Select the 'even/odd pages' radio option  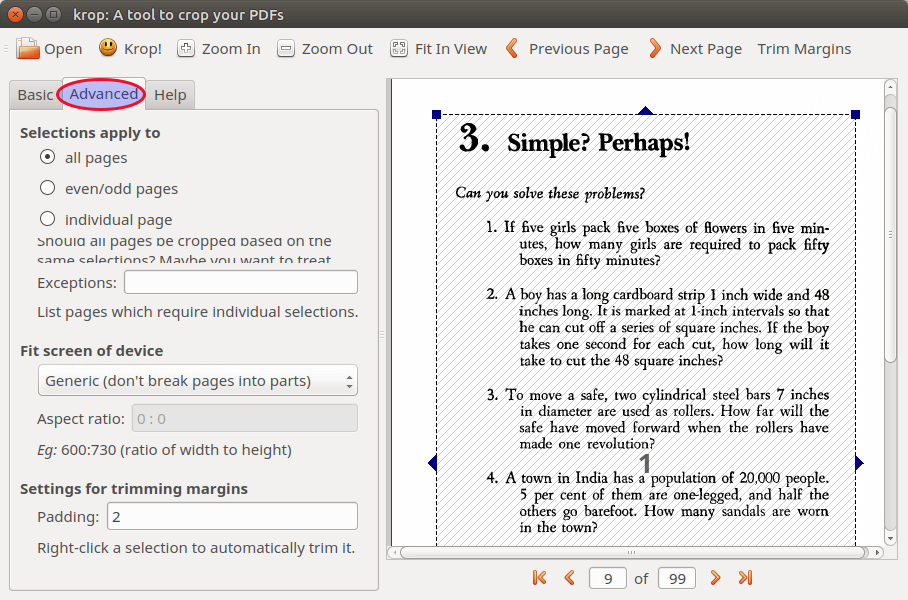(47, 188)
